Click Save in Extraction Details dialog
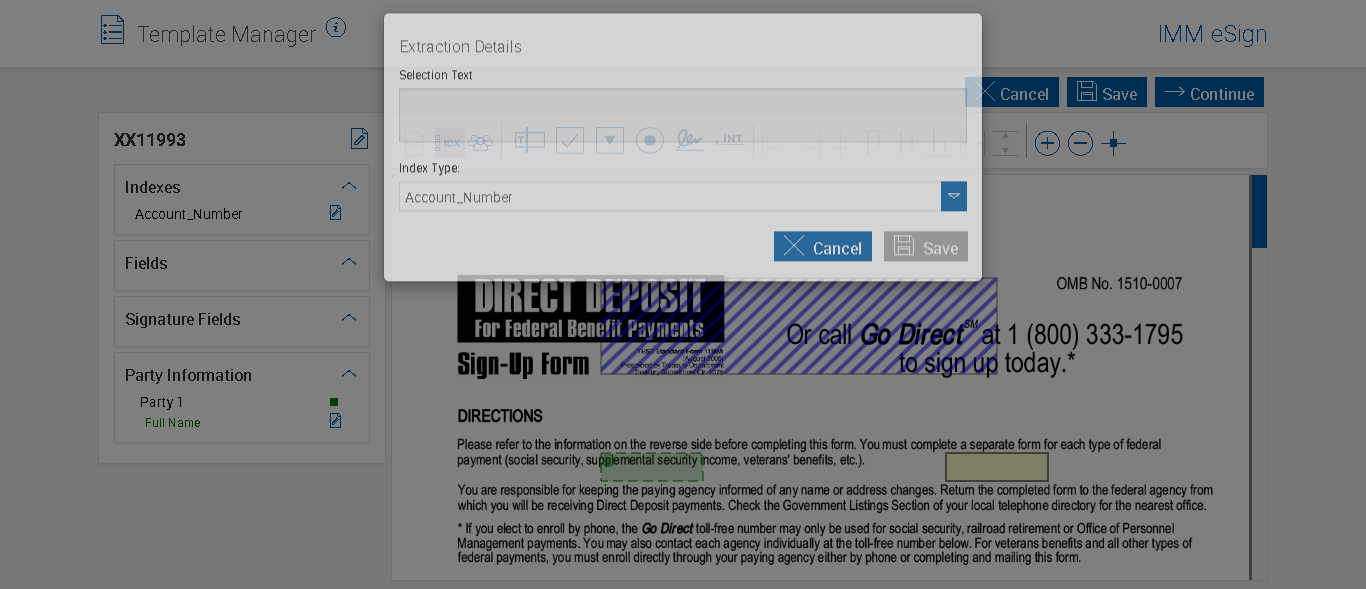Image resolution: width=1366 pixels, height=589 pixels. [926, 247]
